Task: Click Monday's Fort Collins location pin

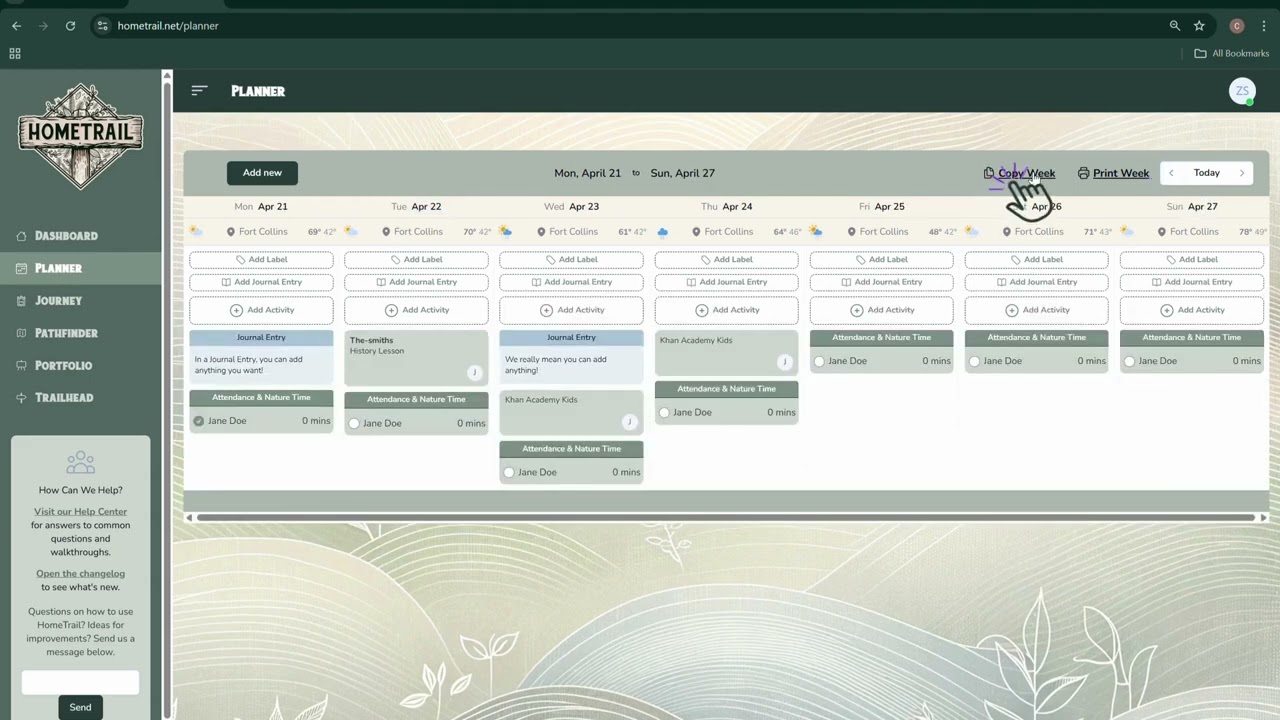Action: (231, 231)
